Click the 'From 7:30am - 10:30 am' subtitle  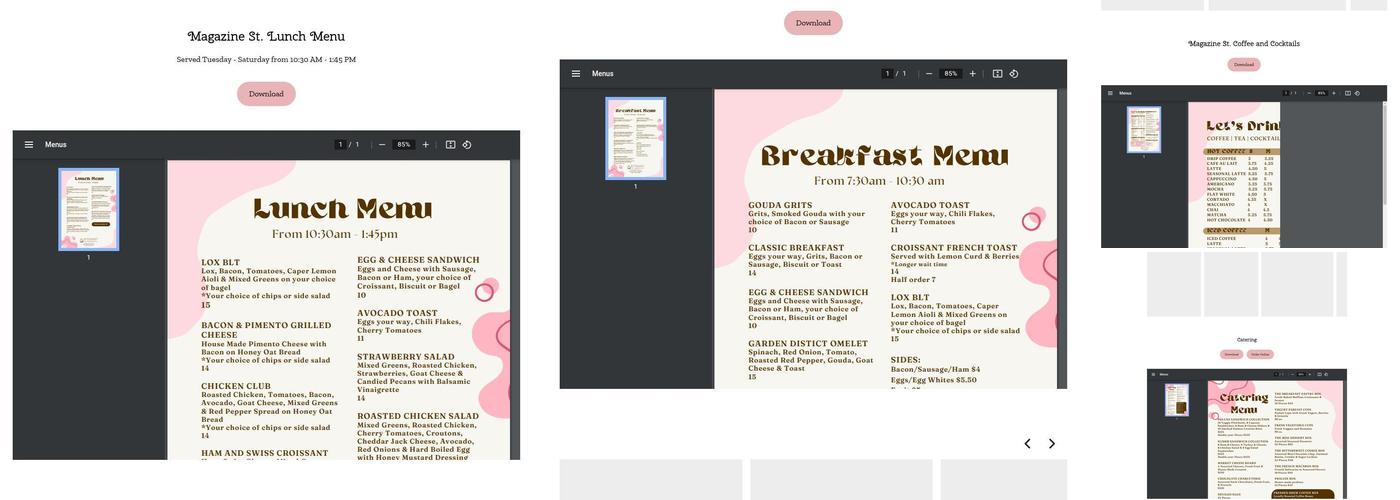point(879,181)
